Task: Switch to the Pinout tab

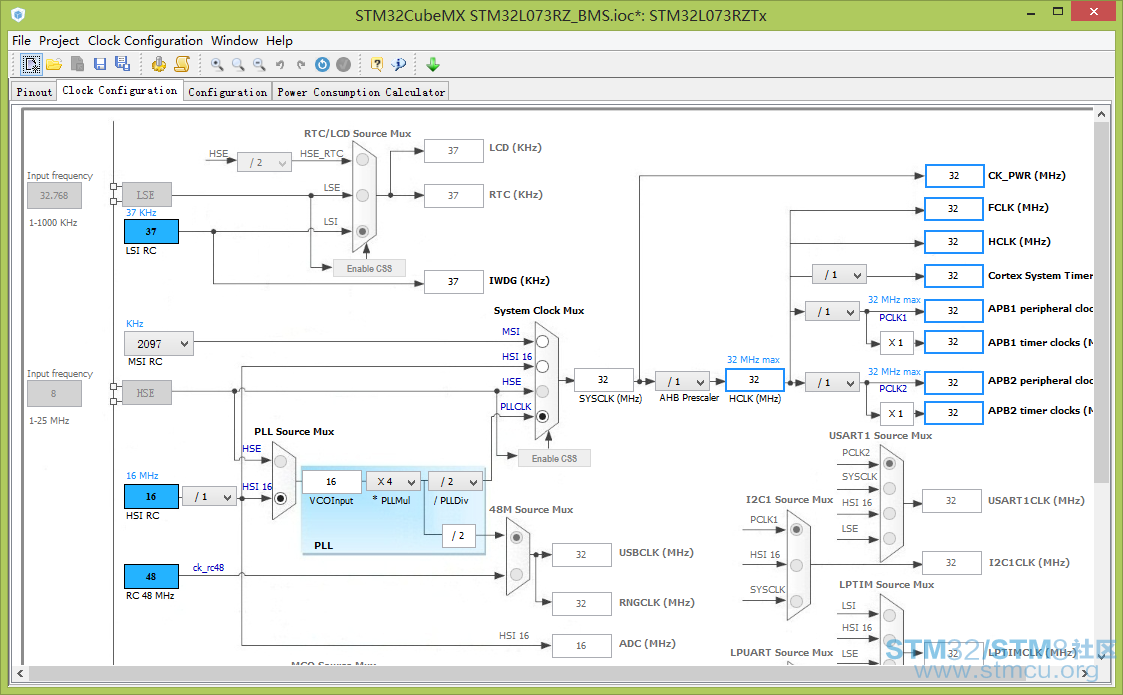Action: [x=34, y=92]
